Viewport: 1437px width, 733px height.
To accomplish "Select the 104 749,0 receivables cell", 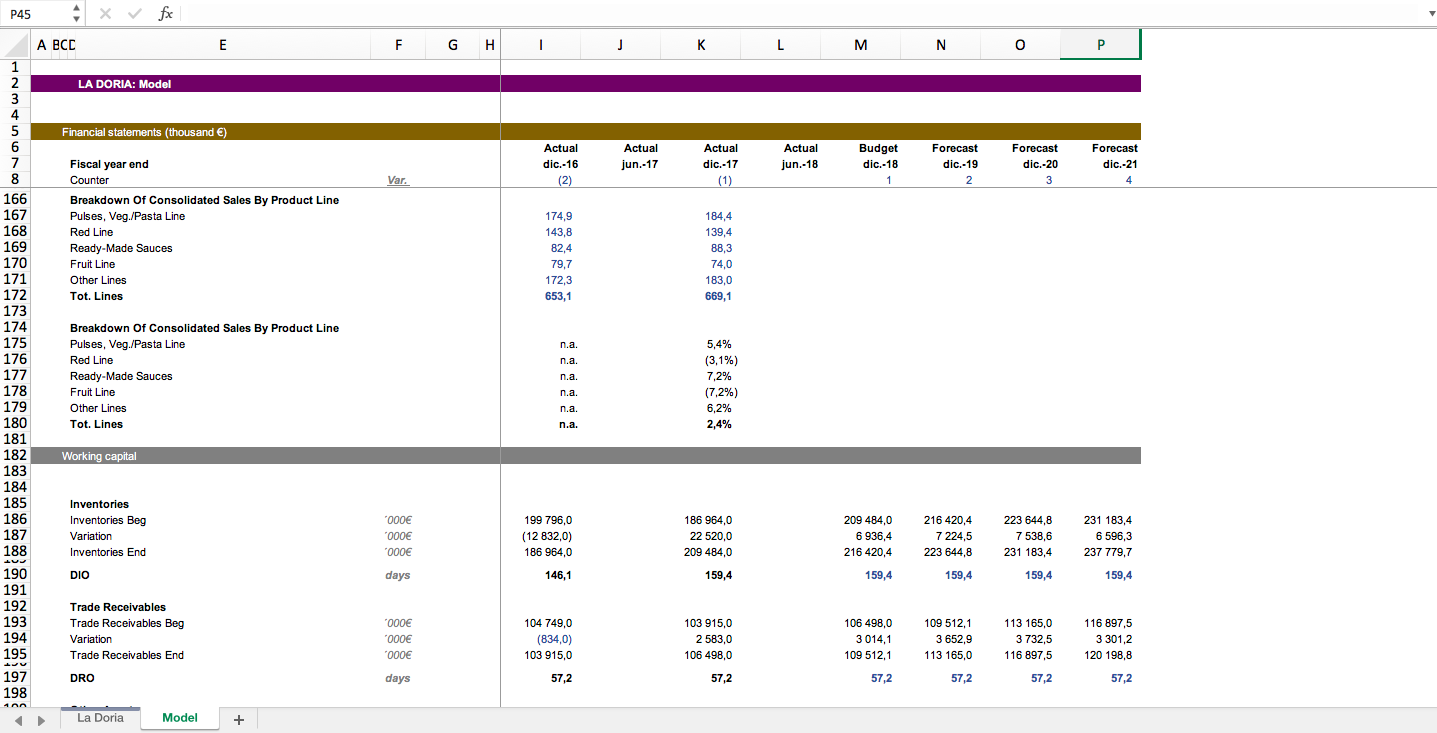I will pos(548,623).
